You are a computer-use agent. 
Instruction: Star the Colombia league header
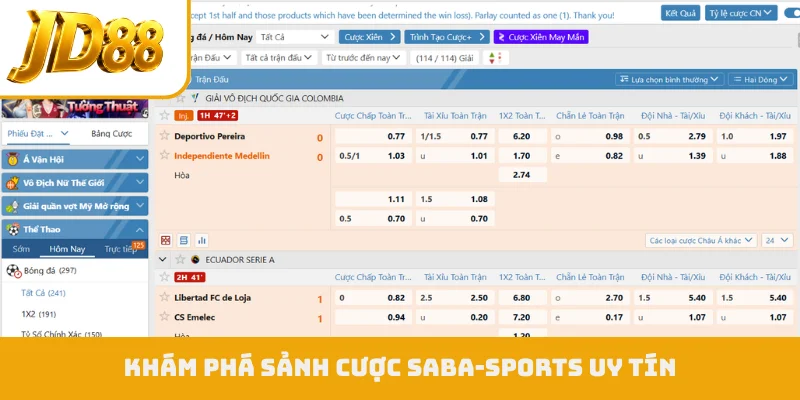[x=180, y=98]
